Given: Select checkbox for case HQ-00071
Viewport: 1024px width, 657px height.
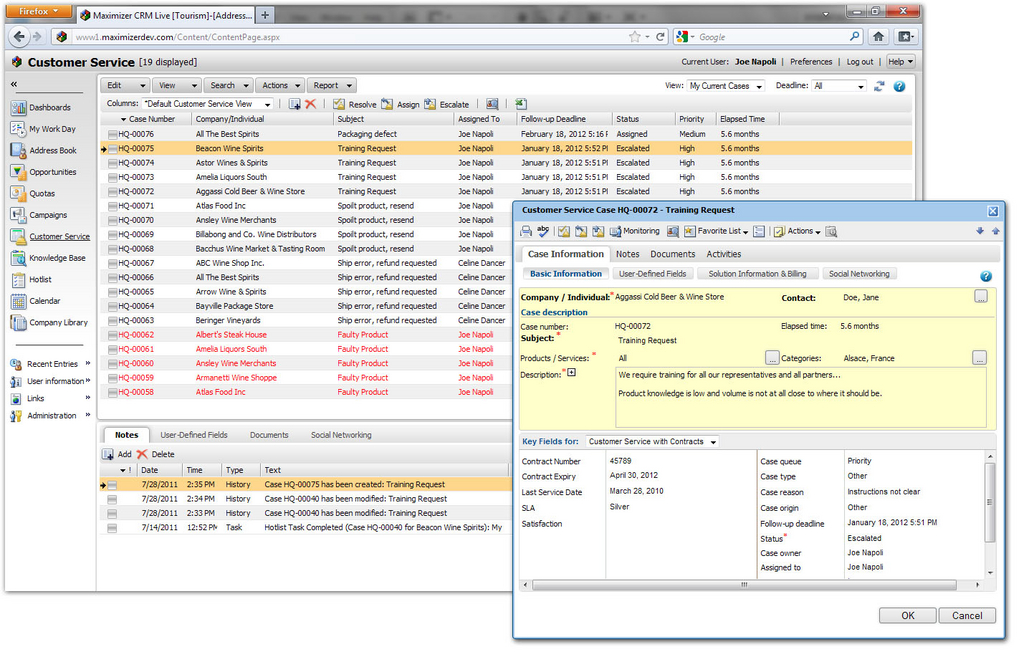Looking at the screenshot, I should click(x=113, y=206).
